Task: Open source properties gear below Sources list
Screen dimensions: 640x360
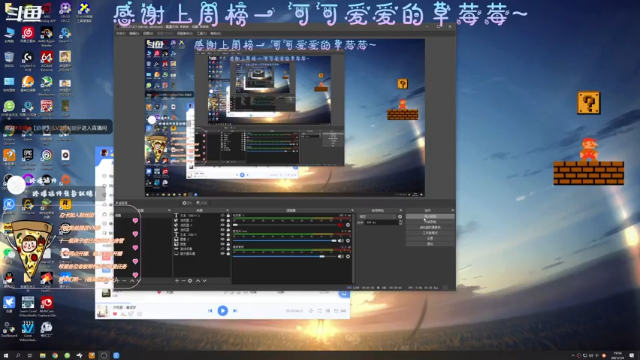Action: [x=190, y=280]
